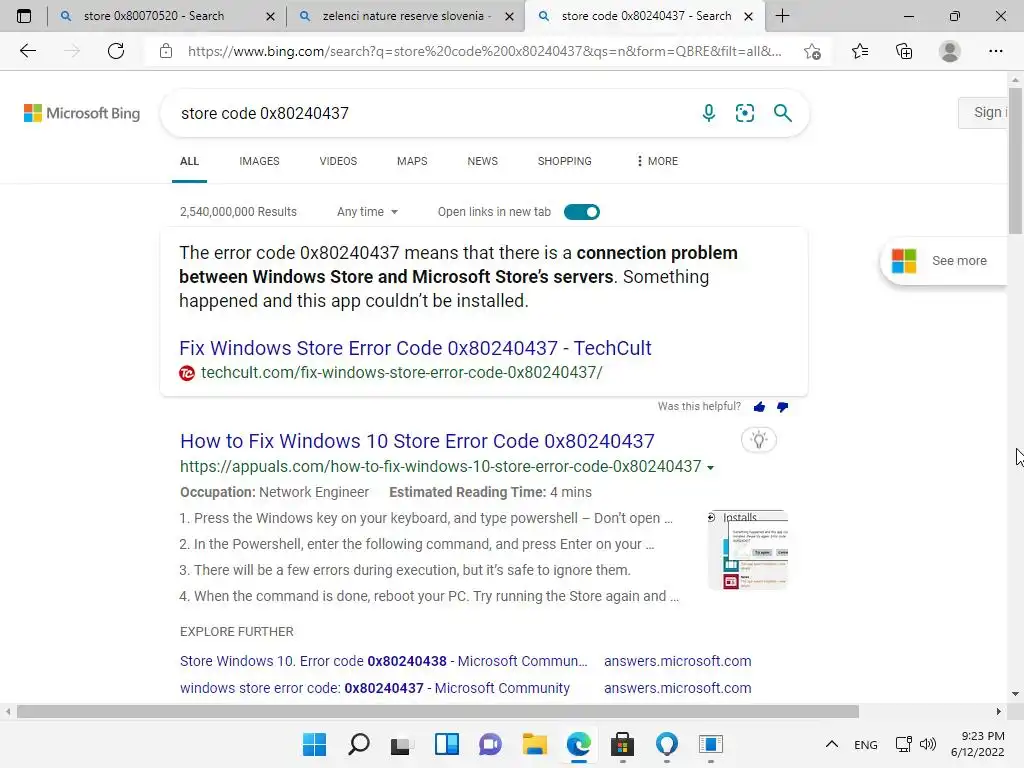The height and width of the screenshot is (768, 1024).
Task: Click into the Bing search query field
Action: (431, 113)
